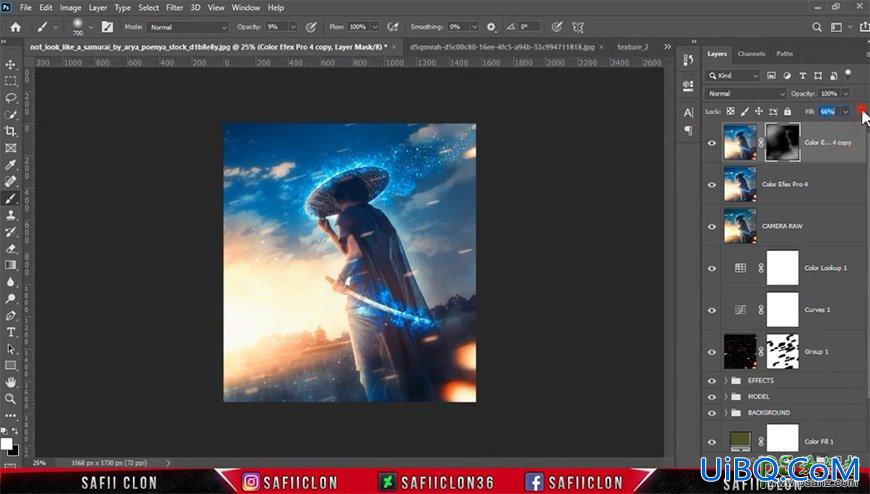Select the Lasso tool

coord(10,98)
